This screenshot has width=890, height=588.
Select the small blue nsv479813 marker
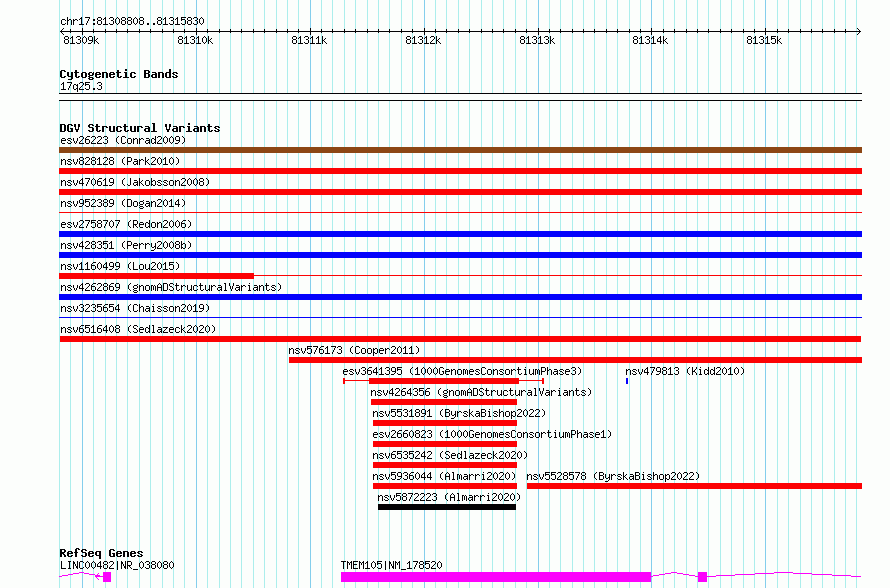point(627,381)
